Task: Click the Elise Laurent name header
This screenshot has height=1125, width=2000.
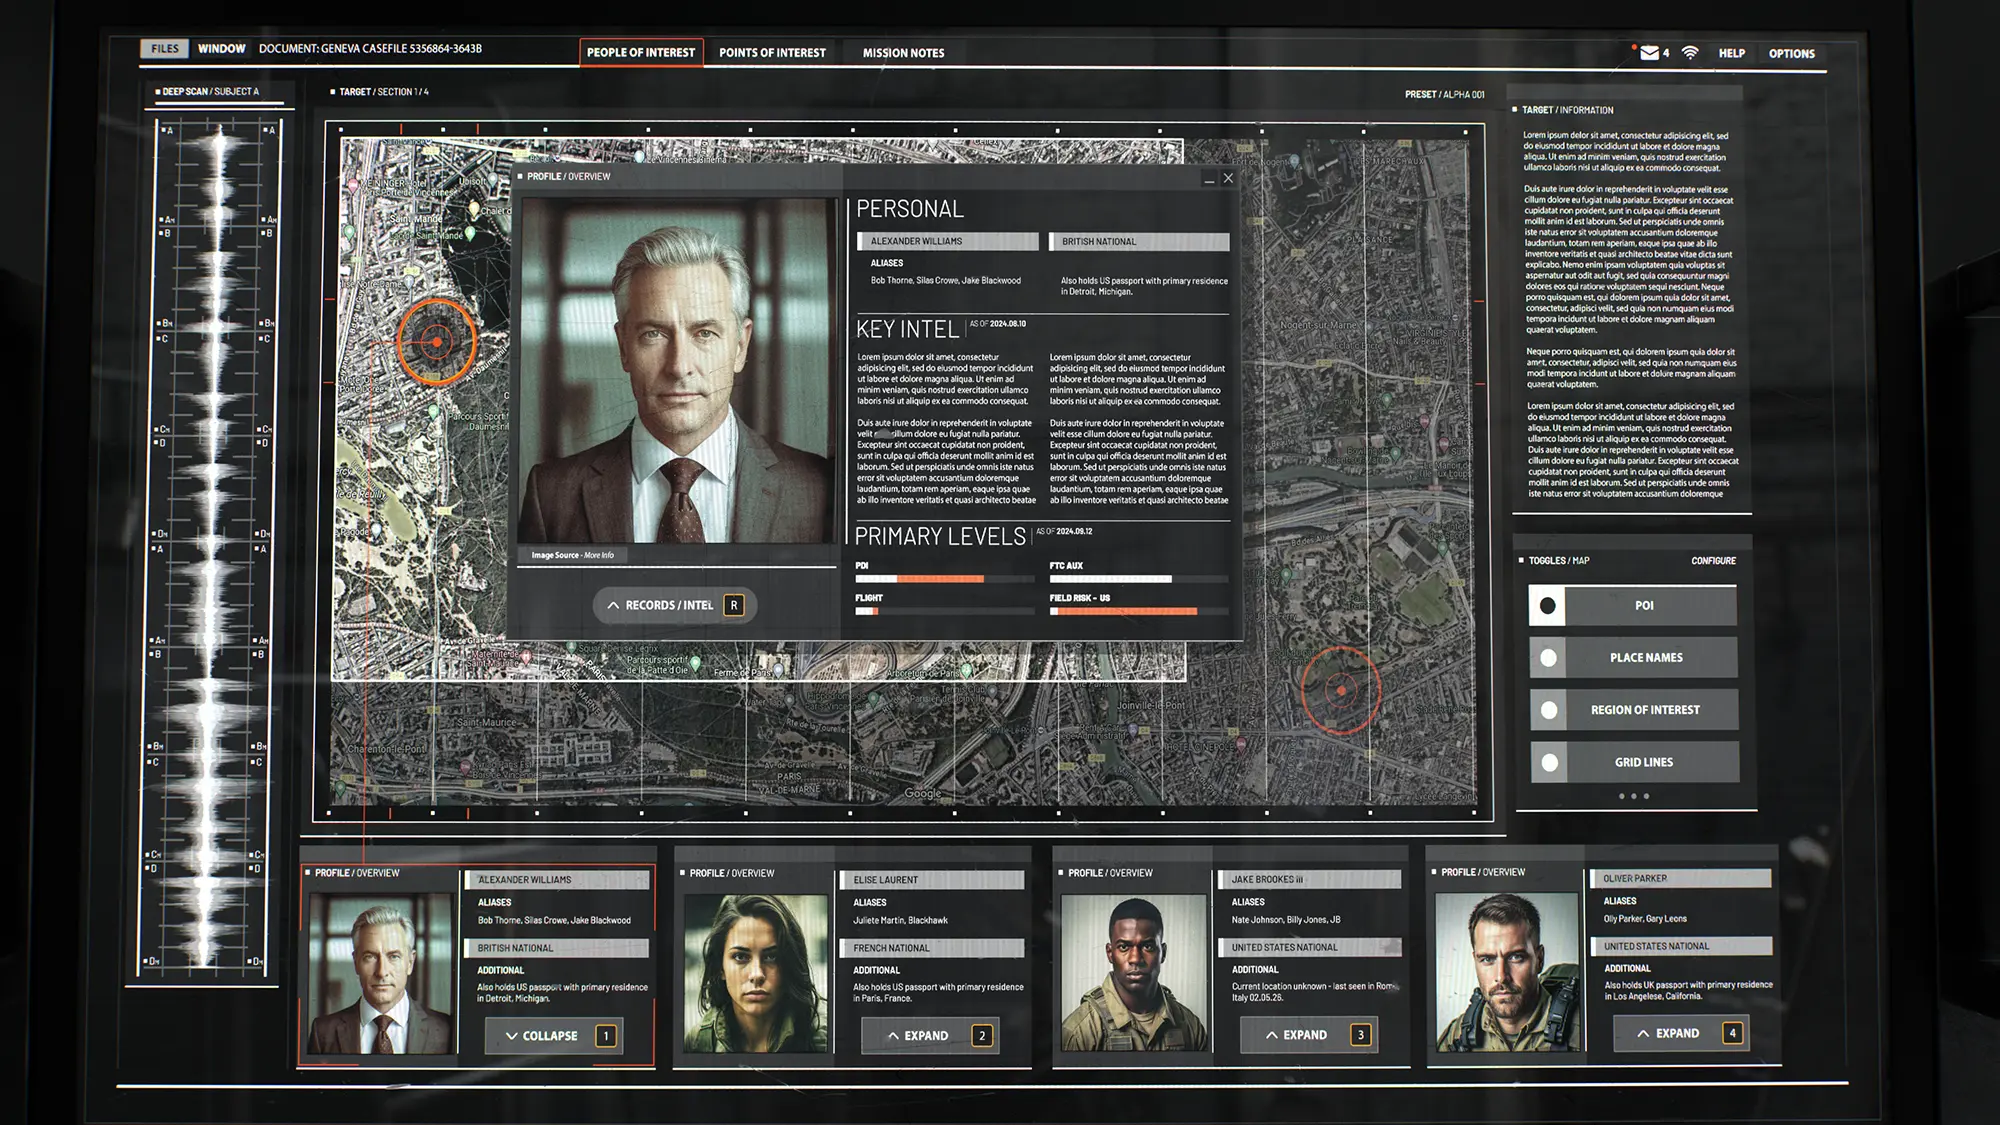Action: point(931,880)
